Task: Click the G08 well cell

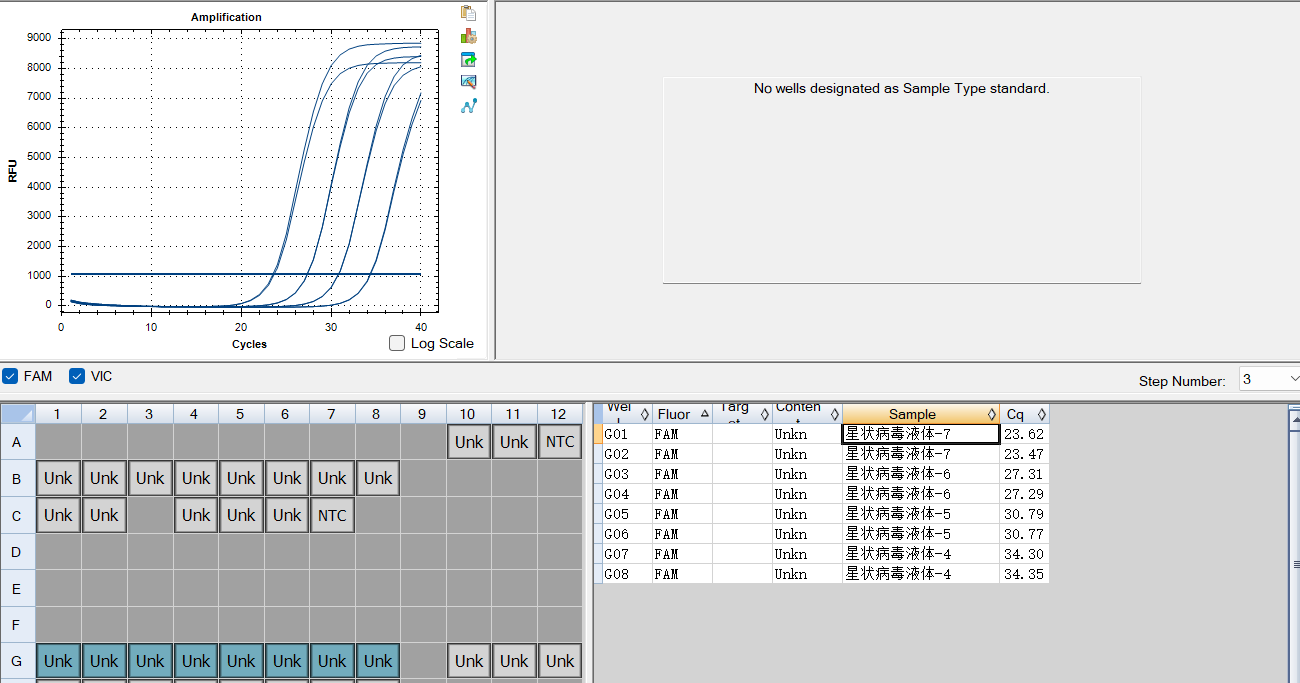Action: [x=628, y=574]
